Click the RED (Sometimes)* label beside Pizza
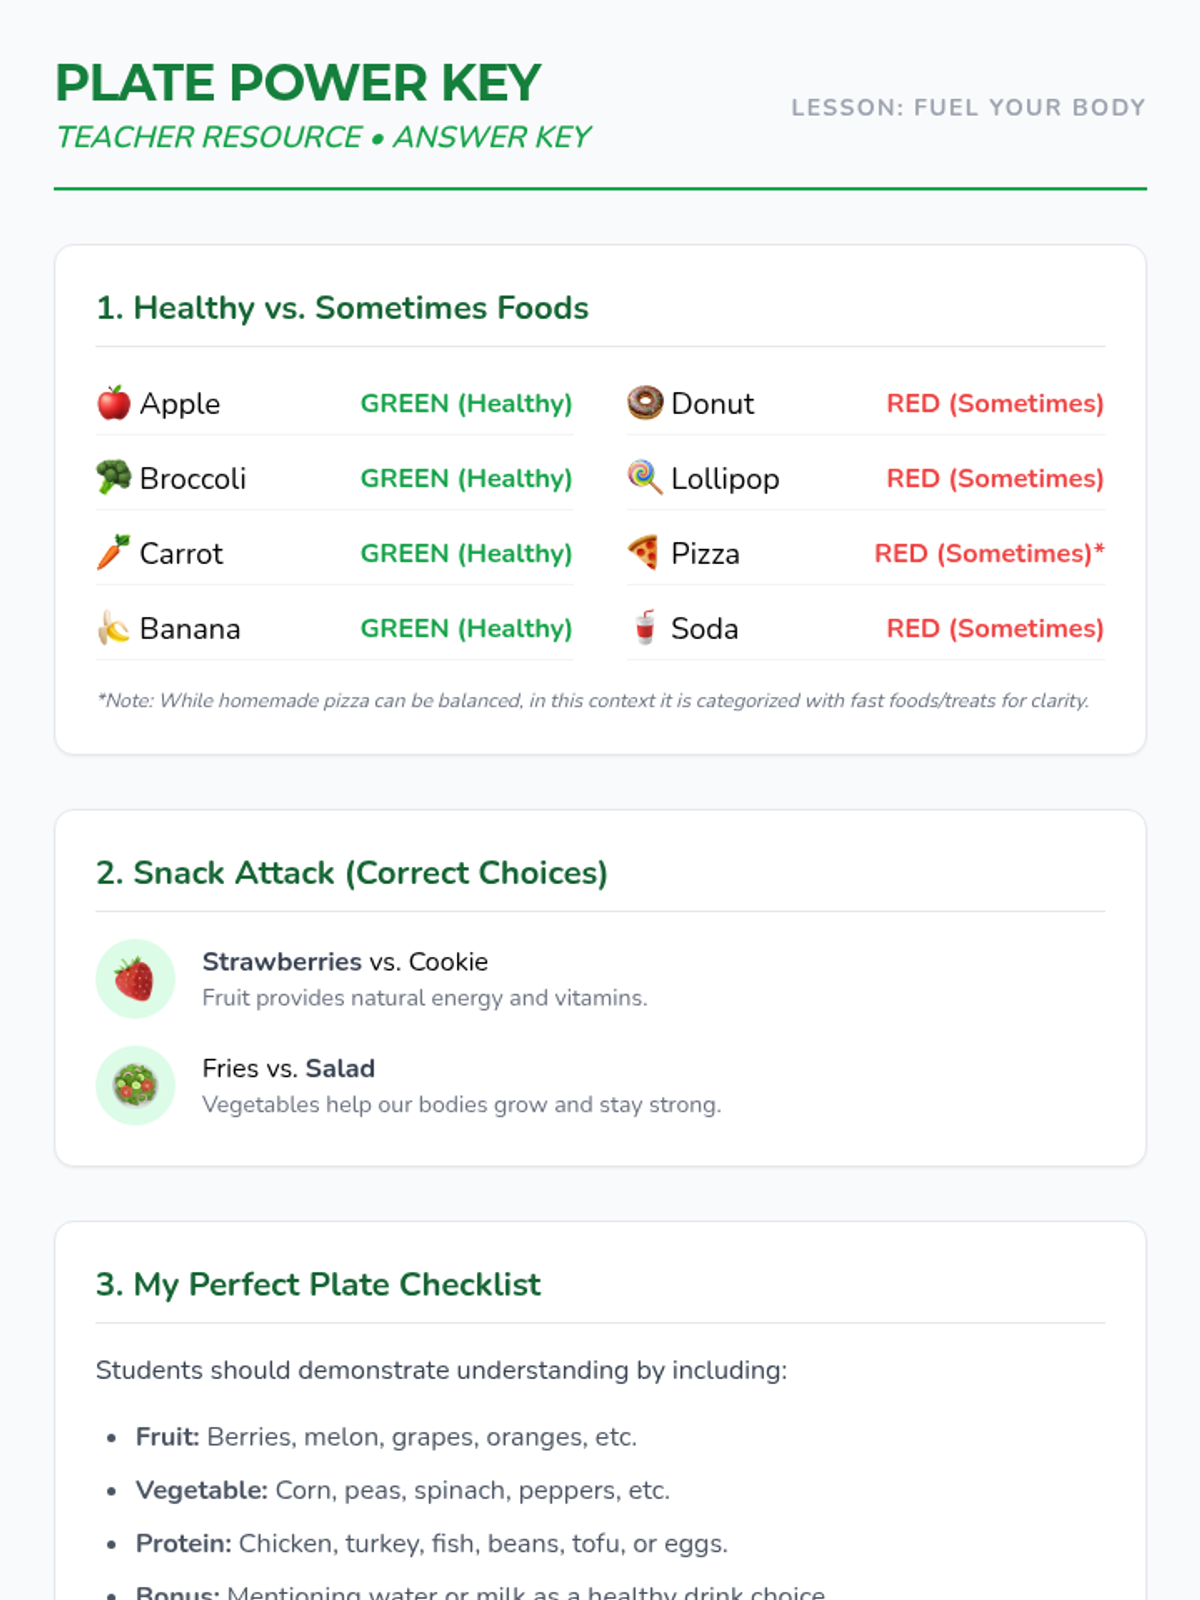 989,553
